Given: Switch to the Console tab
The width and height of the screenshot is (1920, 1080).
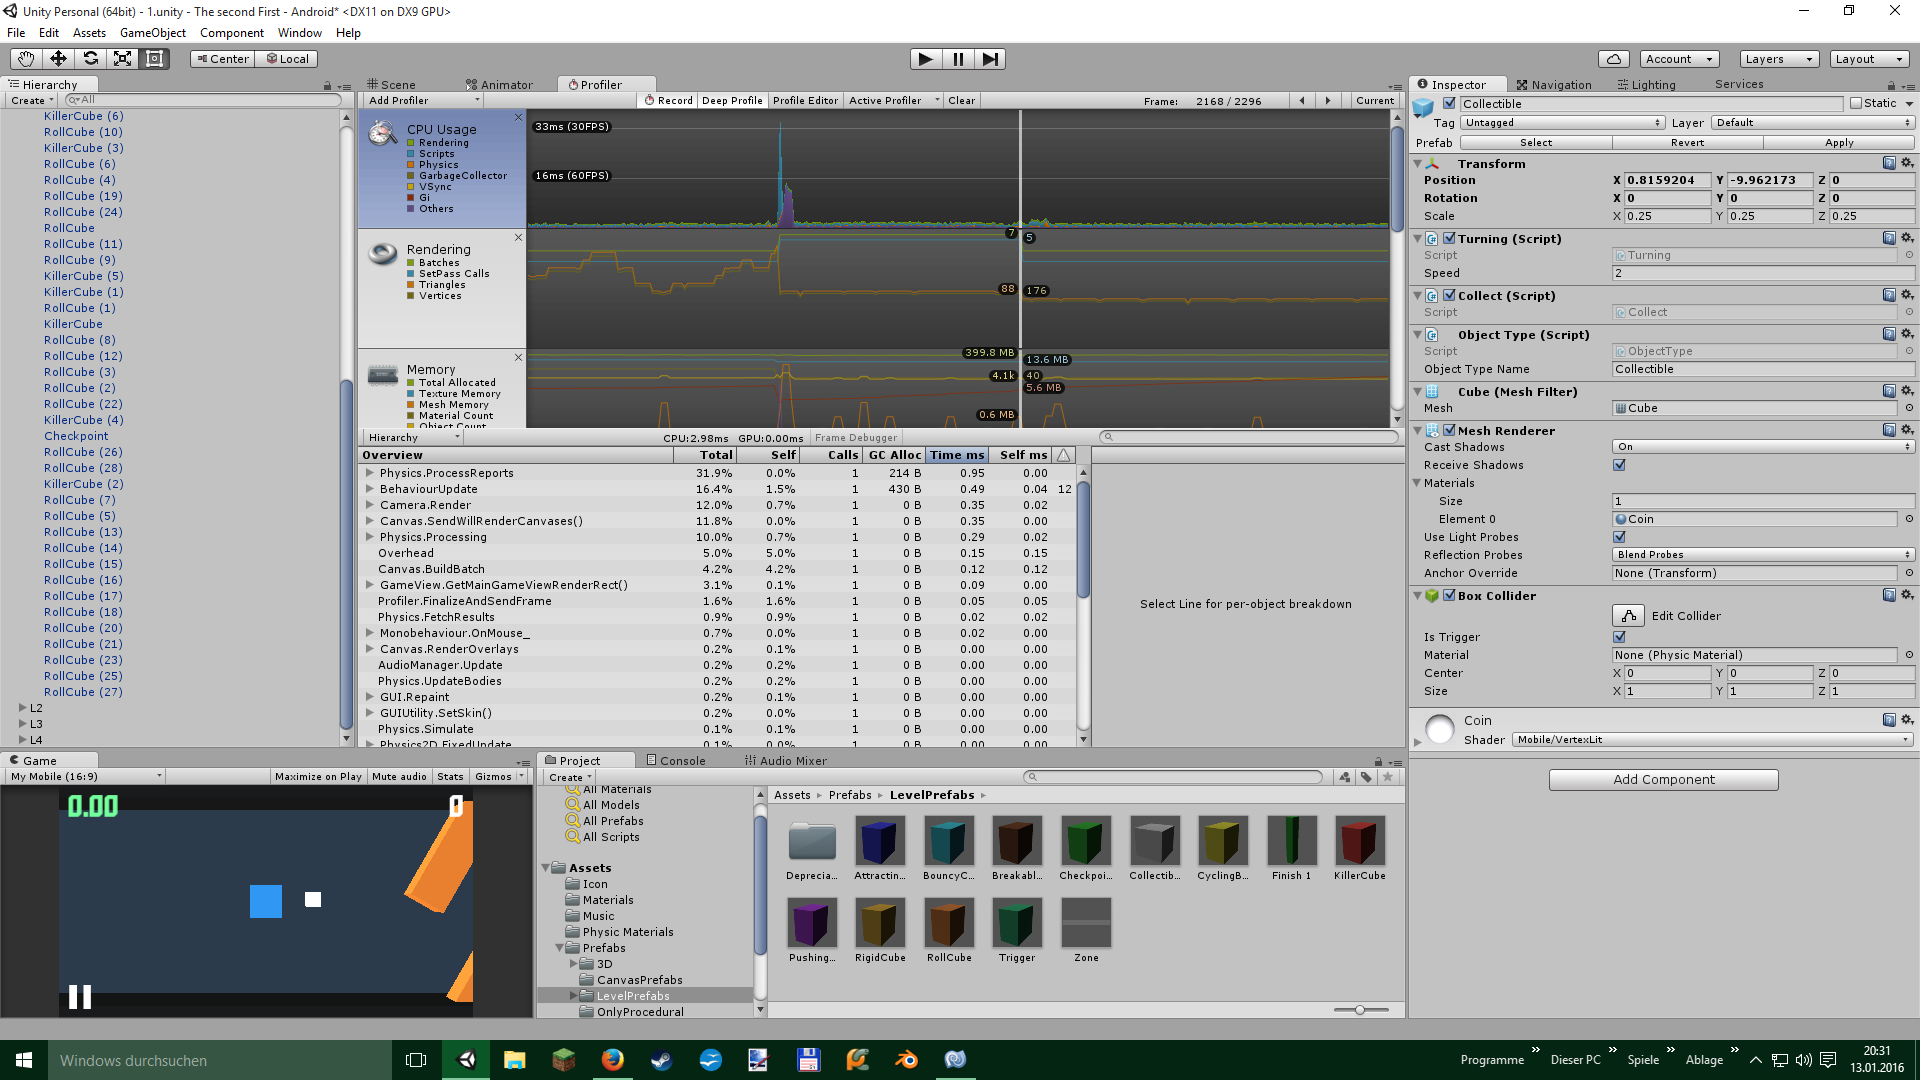Looking at the screenshot, I should [675, 761].
